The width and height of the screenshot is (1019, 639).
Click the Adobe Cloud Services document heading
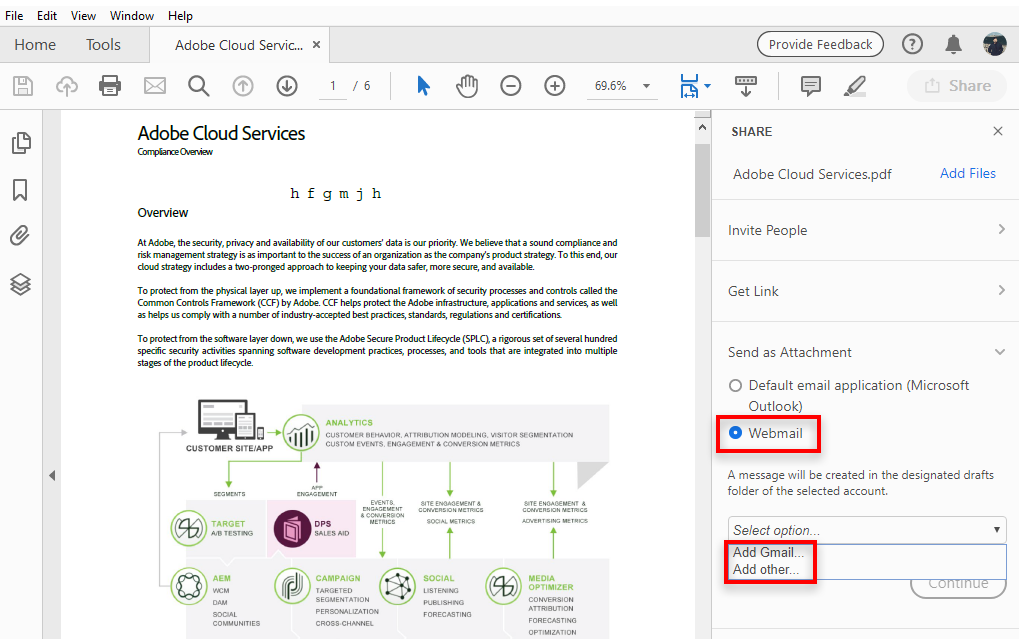[221, 133]
